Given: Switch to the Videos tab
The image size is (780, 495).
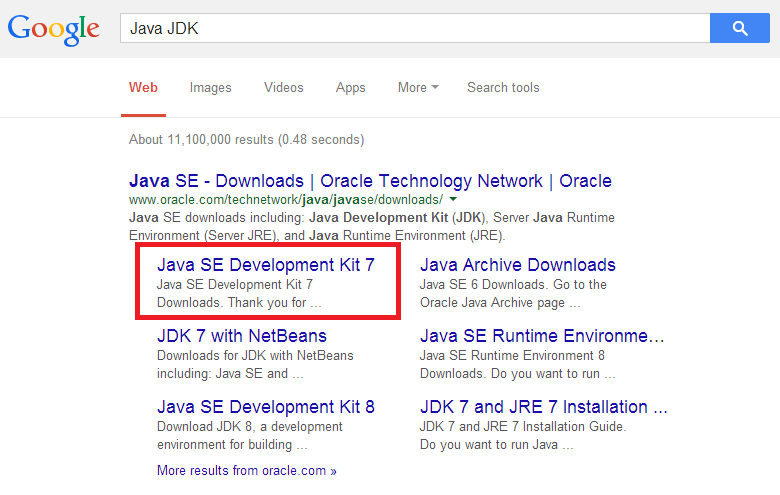Looking at the screenshot, I should pyautogui.click(x=284, y=88).
